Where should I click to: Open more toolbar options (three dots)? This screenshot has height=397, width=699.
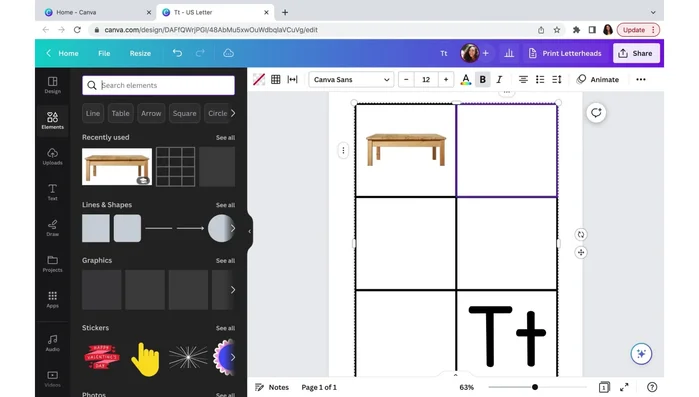641,79
